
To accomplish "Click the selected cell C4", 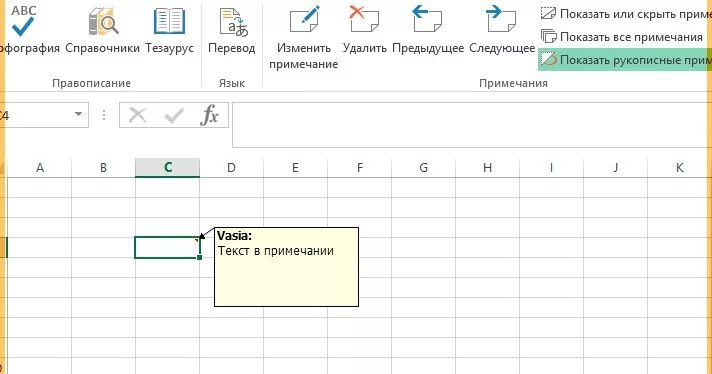I will (x=167, y=247).
